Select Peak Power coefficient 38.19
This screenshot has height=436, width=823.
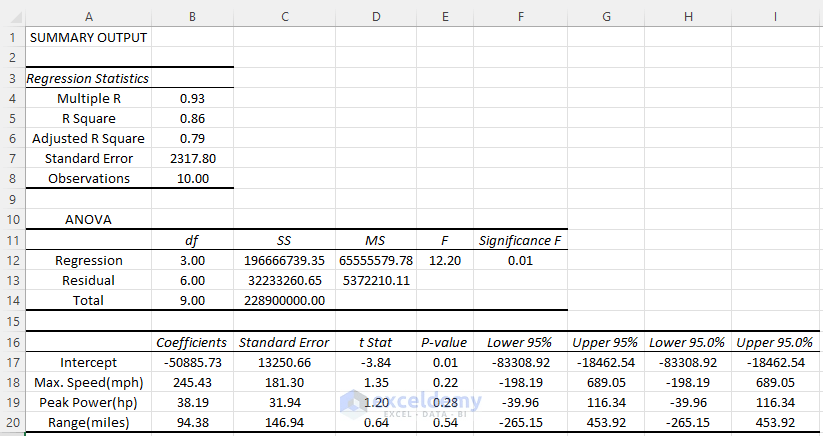tap(193, 402)
